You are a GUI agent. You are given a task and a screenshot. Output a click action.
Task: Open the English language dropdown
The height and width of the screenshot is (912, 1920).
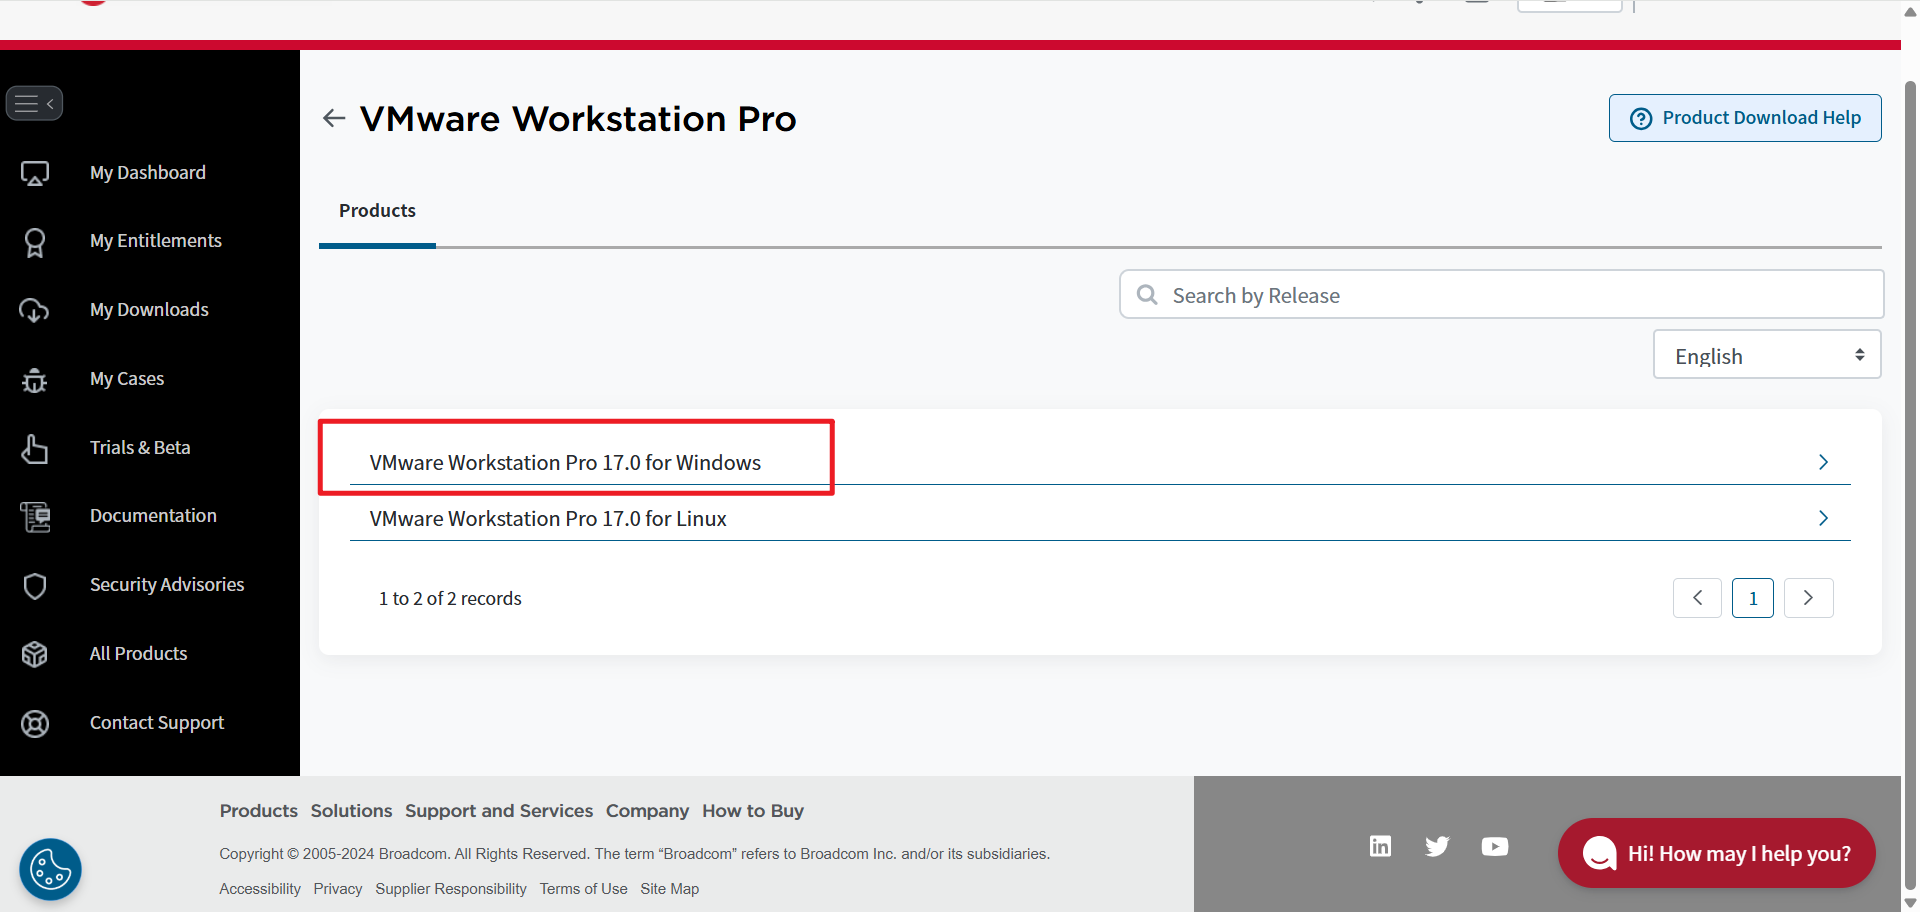click(1767, 355)
